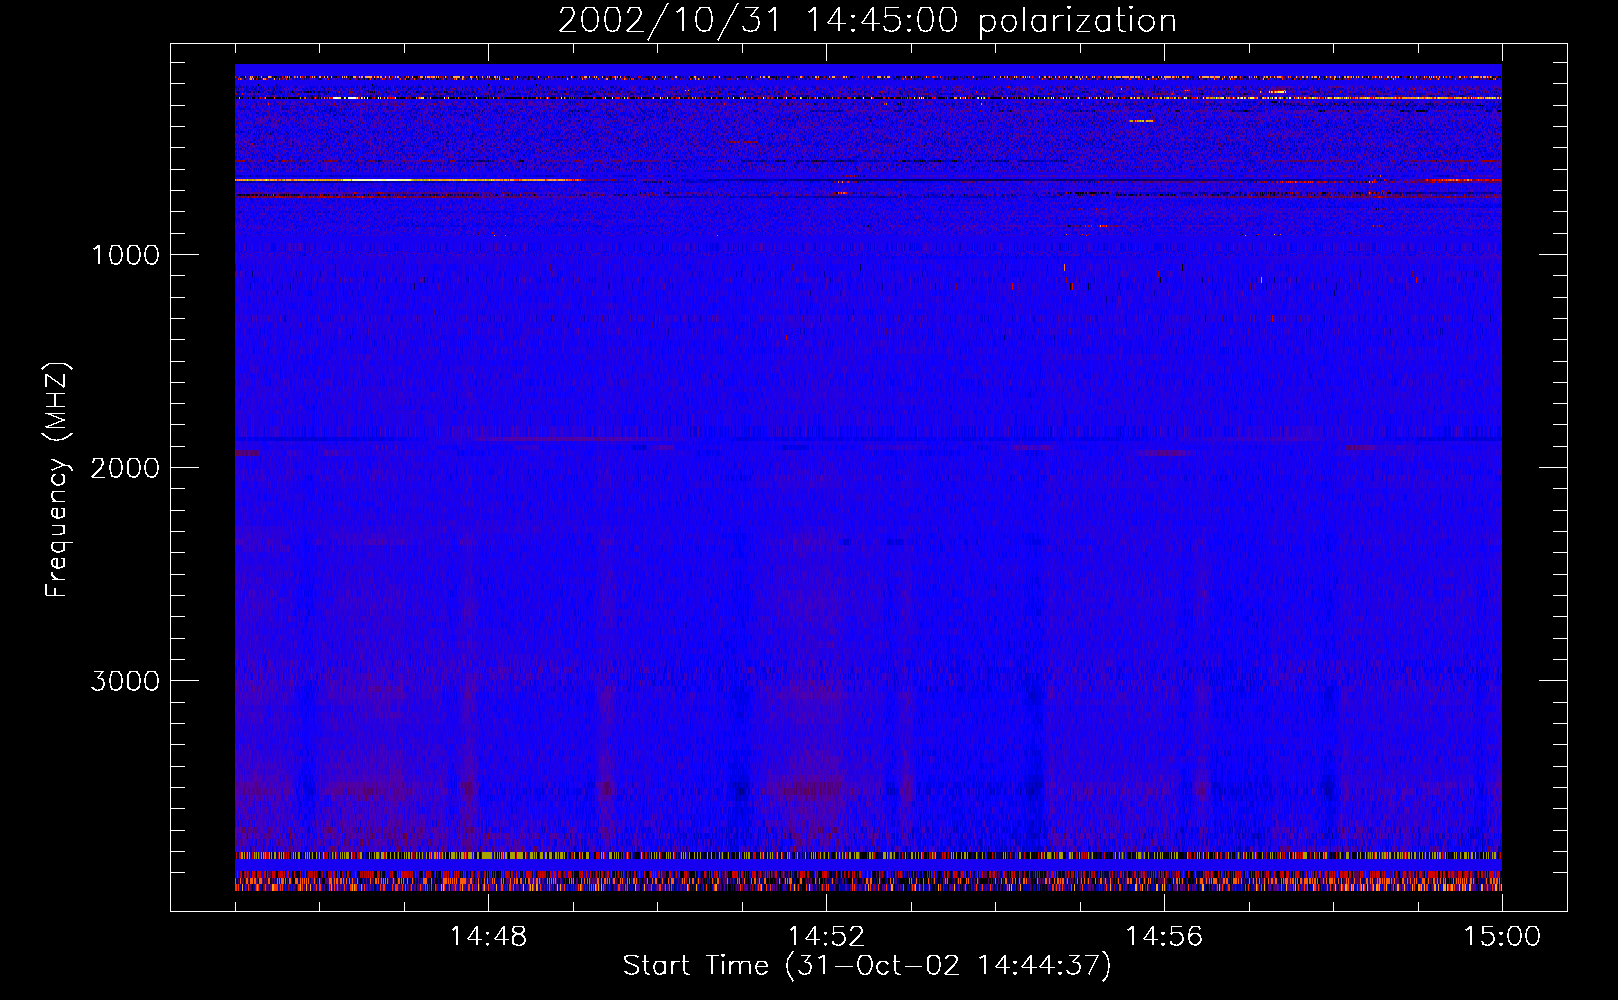Select the 2000 frequency axis label
1618x1000 pixels.
tap(125, 468)
